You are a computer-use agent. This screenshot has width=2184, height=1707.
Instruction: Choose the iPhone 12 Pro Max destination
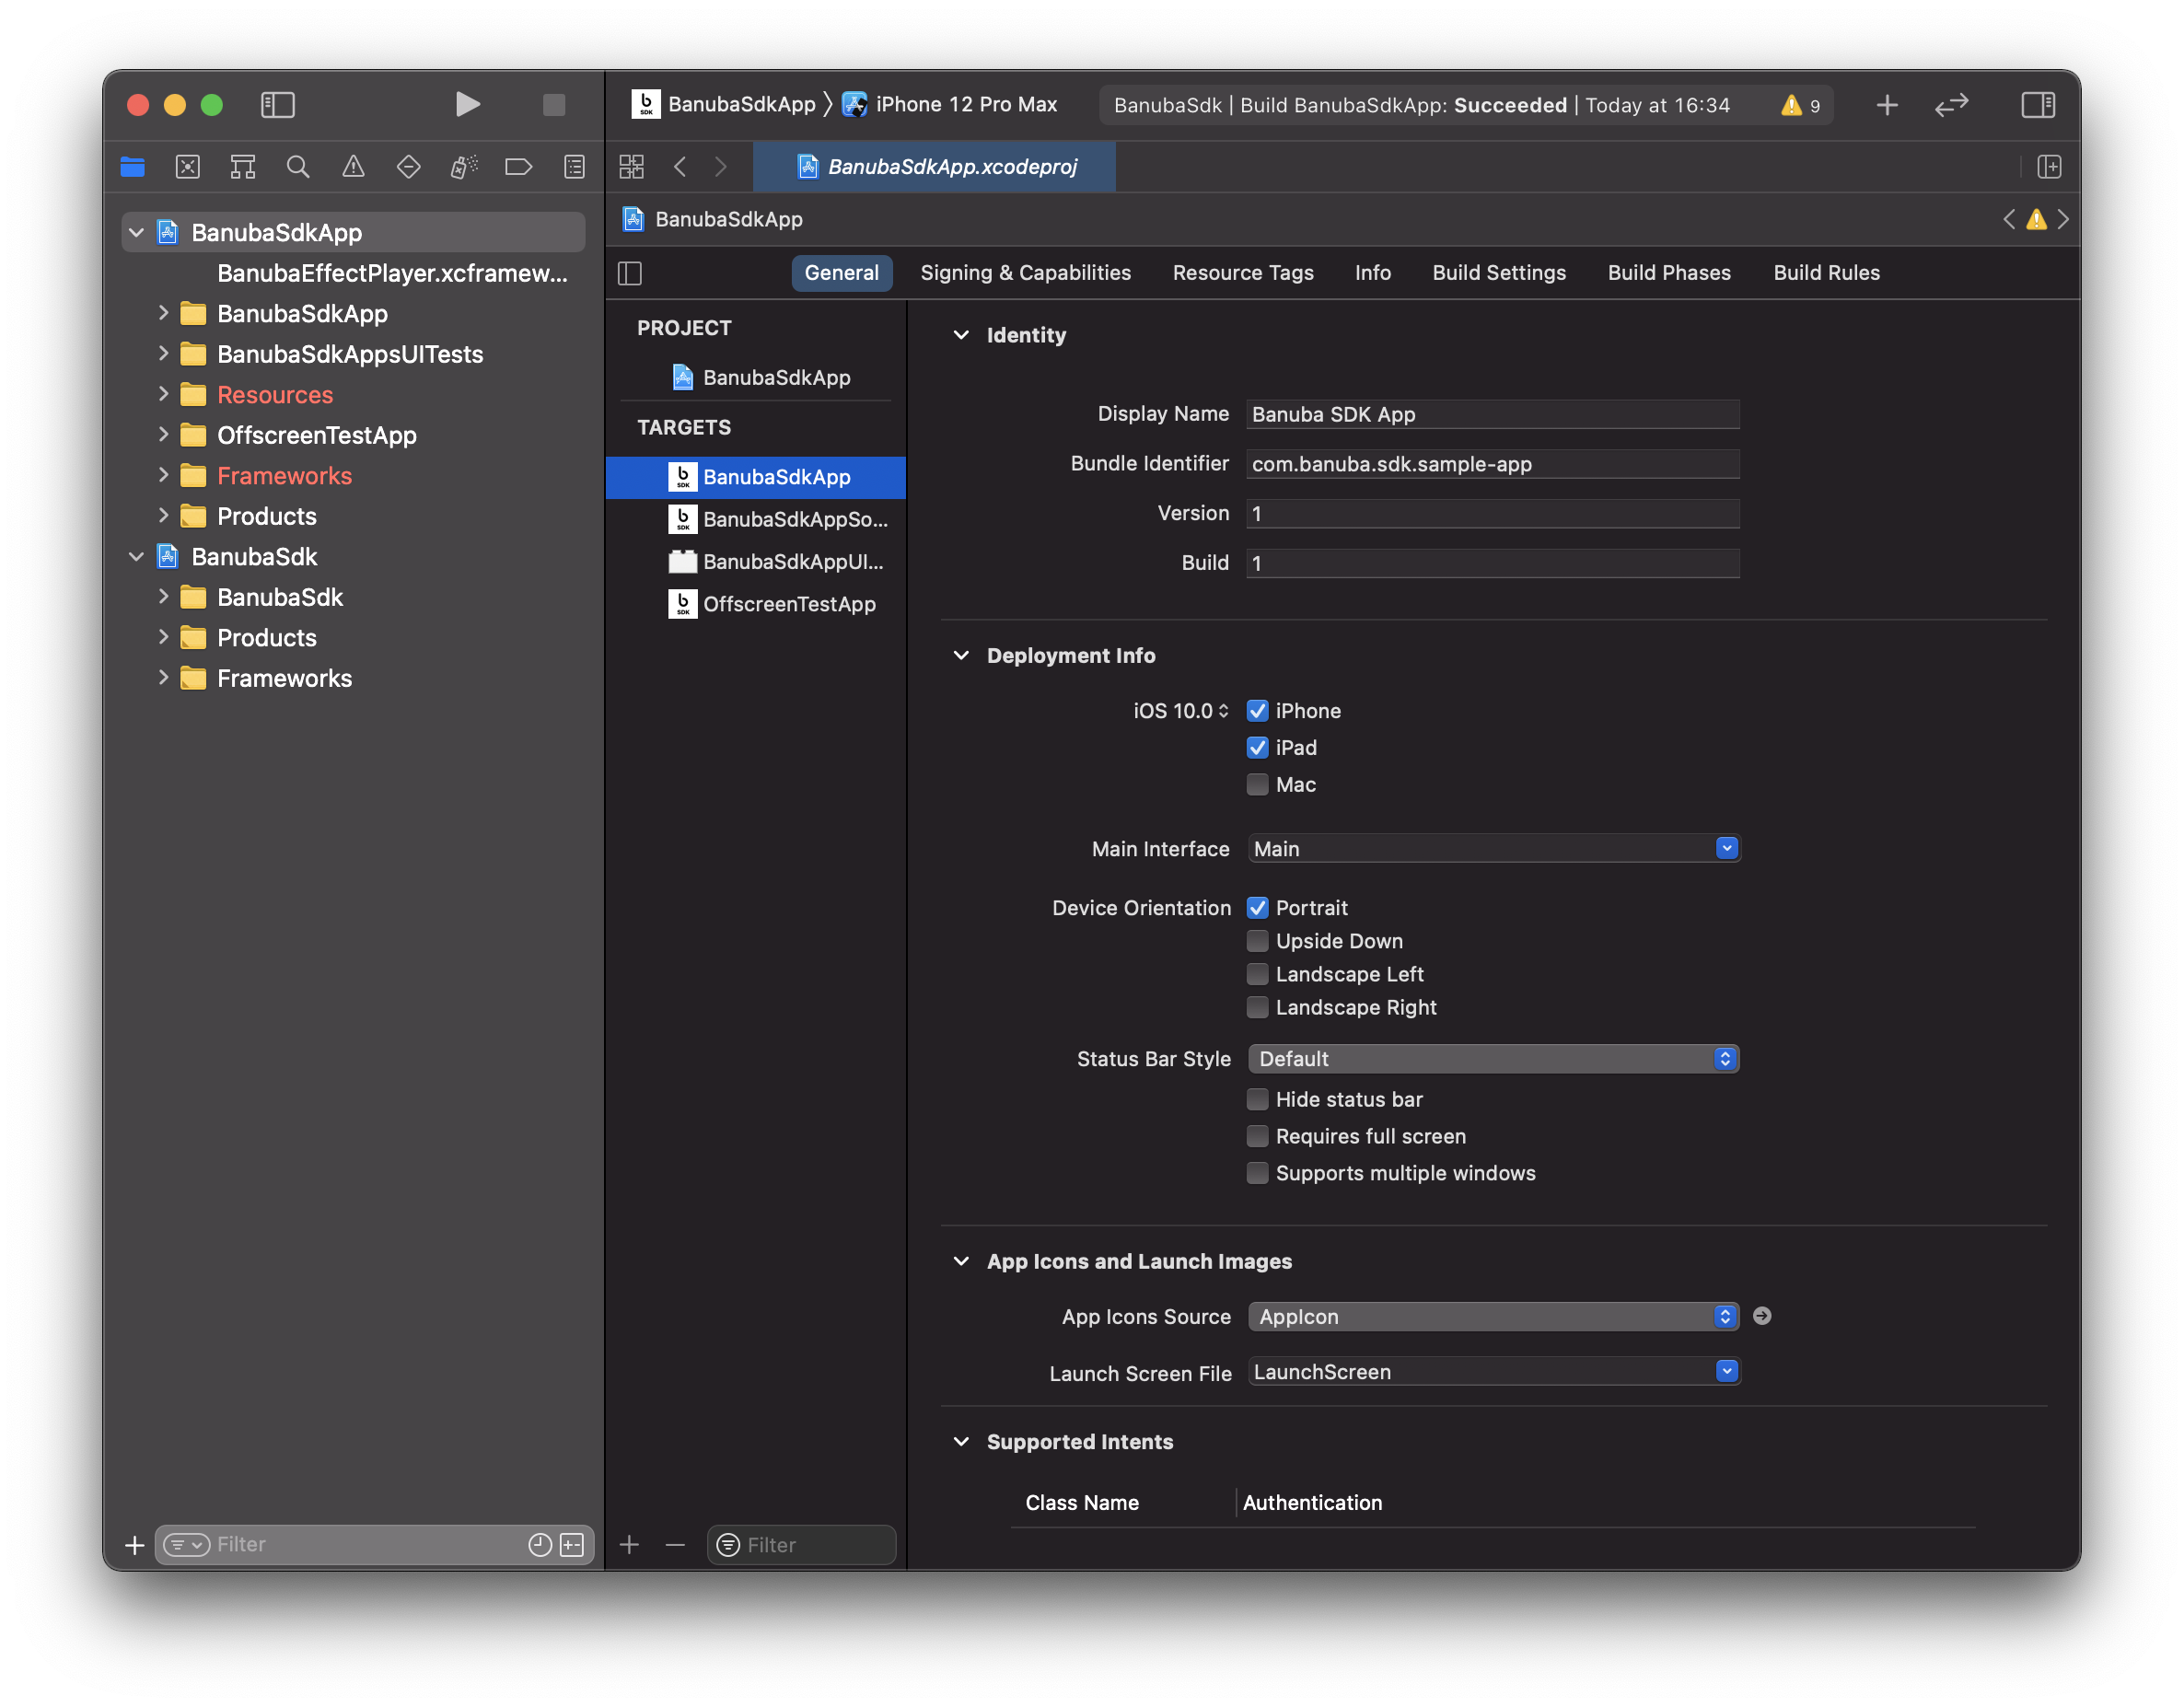(950, 105)
